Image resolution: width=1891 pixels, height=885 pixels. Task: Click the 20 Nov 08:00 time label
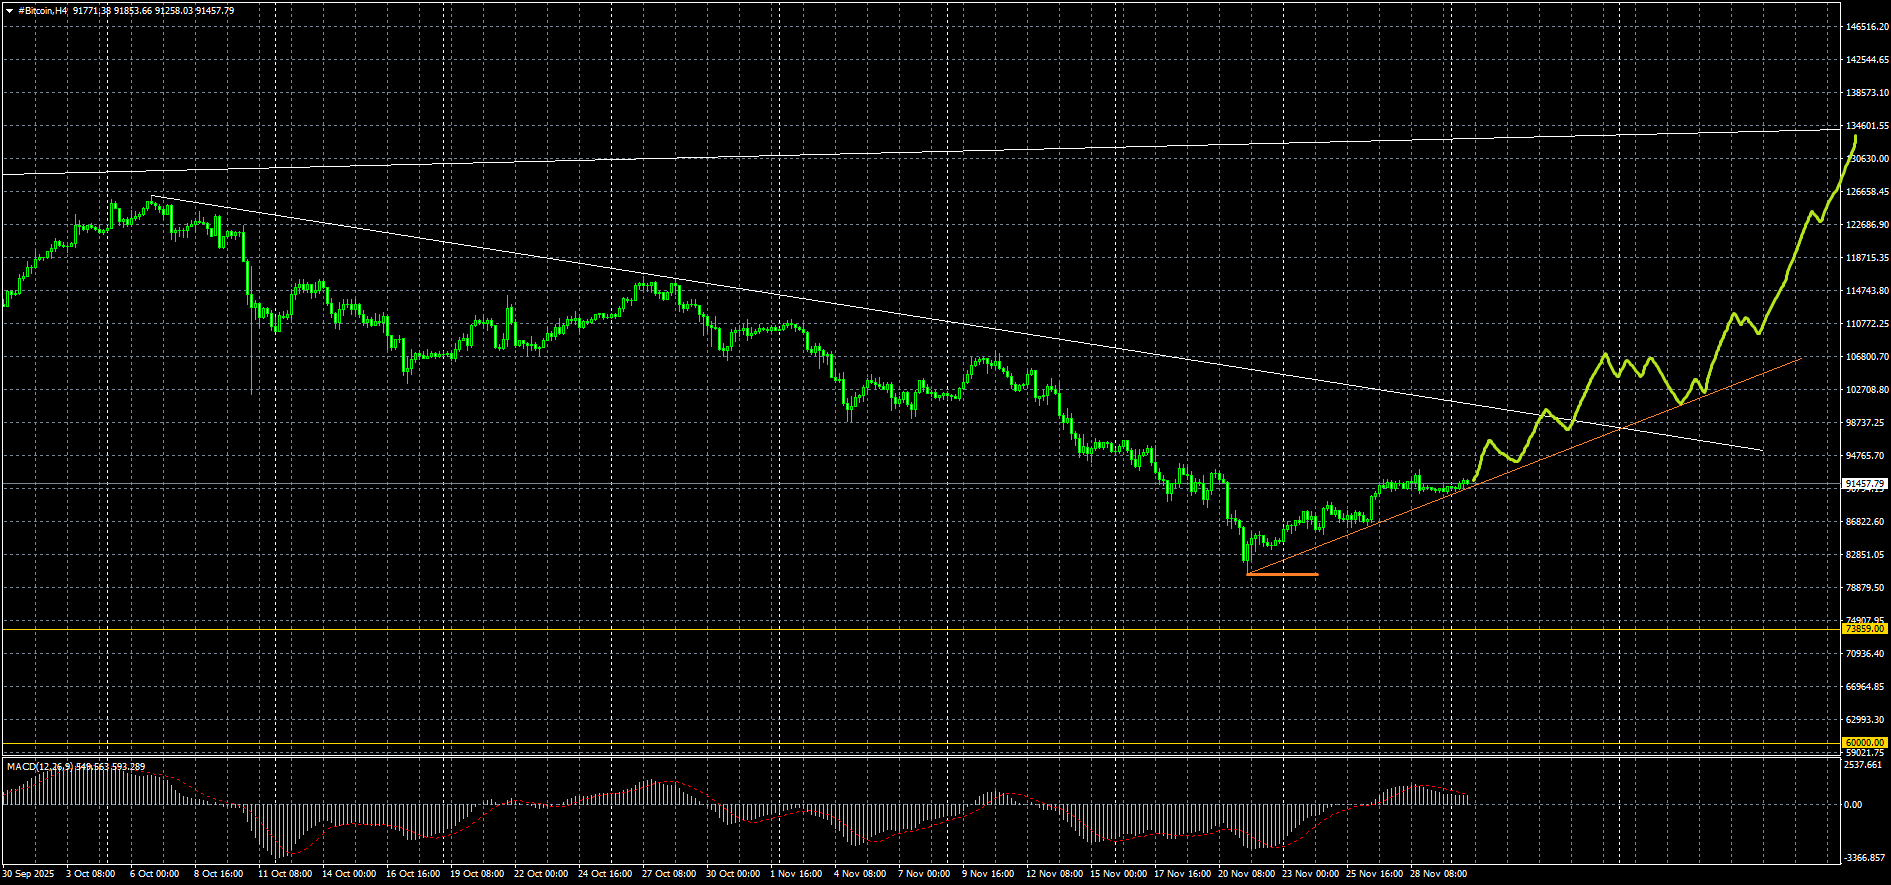click(x=1246, y=874)
